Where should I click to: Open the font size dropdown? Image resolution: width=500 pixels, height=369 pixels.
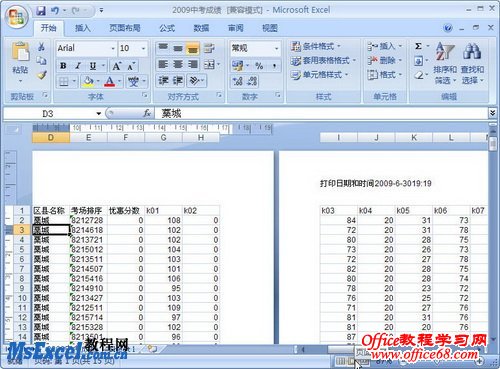pyautogui.click(x=144, y=48)
